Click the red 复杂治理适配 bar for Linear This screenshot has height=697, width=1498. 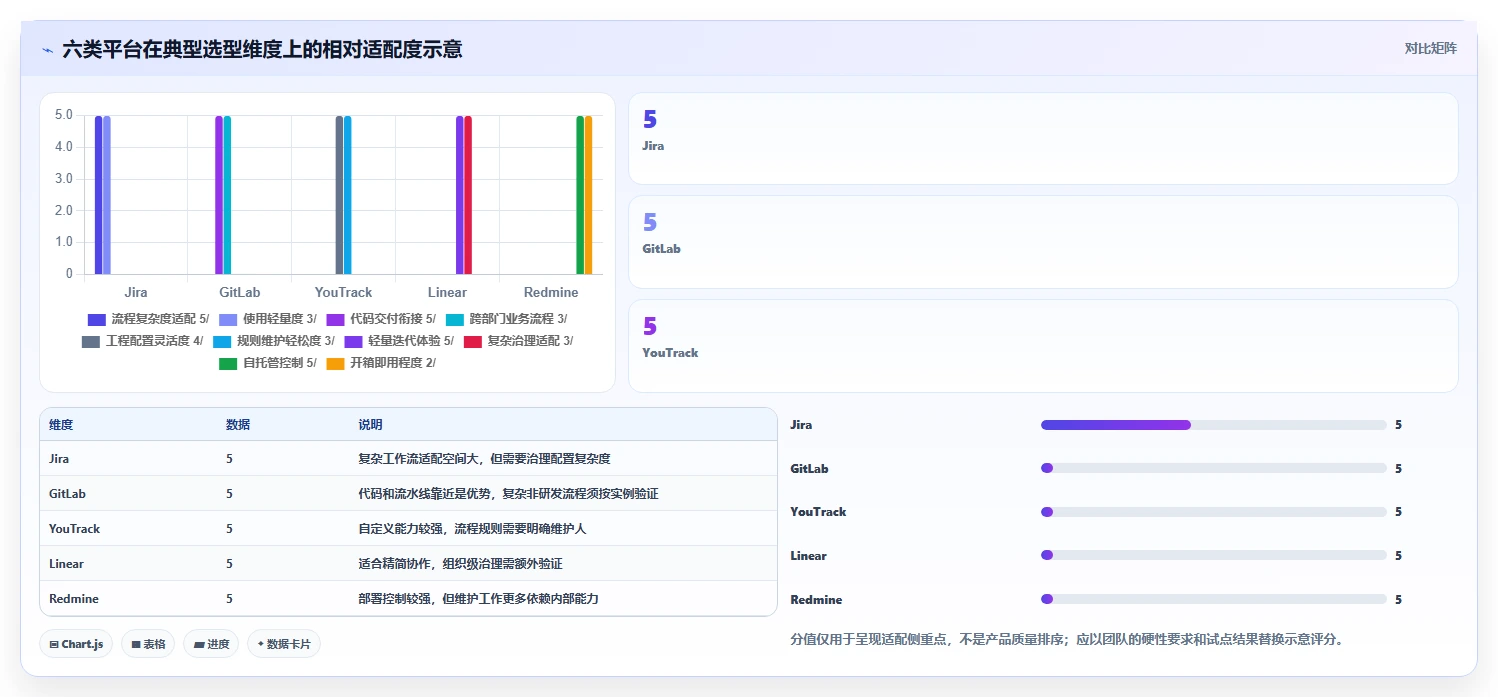coord(468,195)
